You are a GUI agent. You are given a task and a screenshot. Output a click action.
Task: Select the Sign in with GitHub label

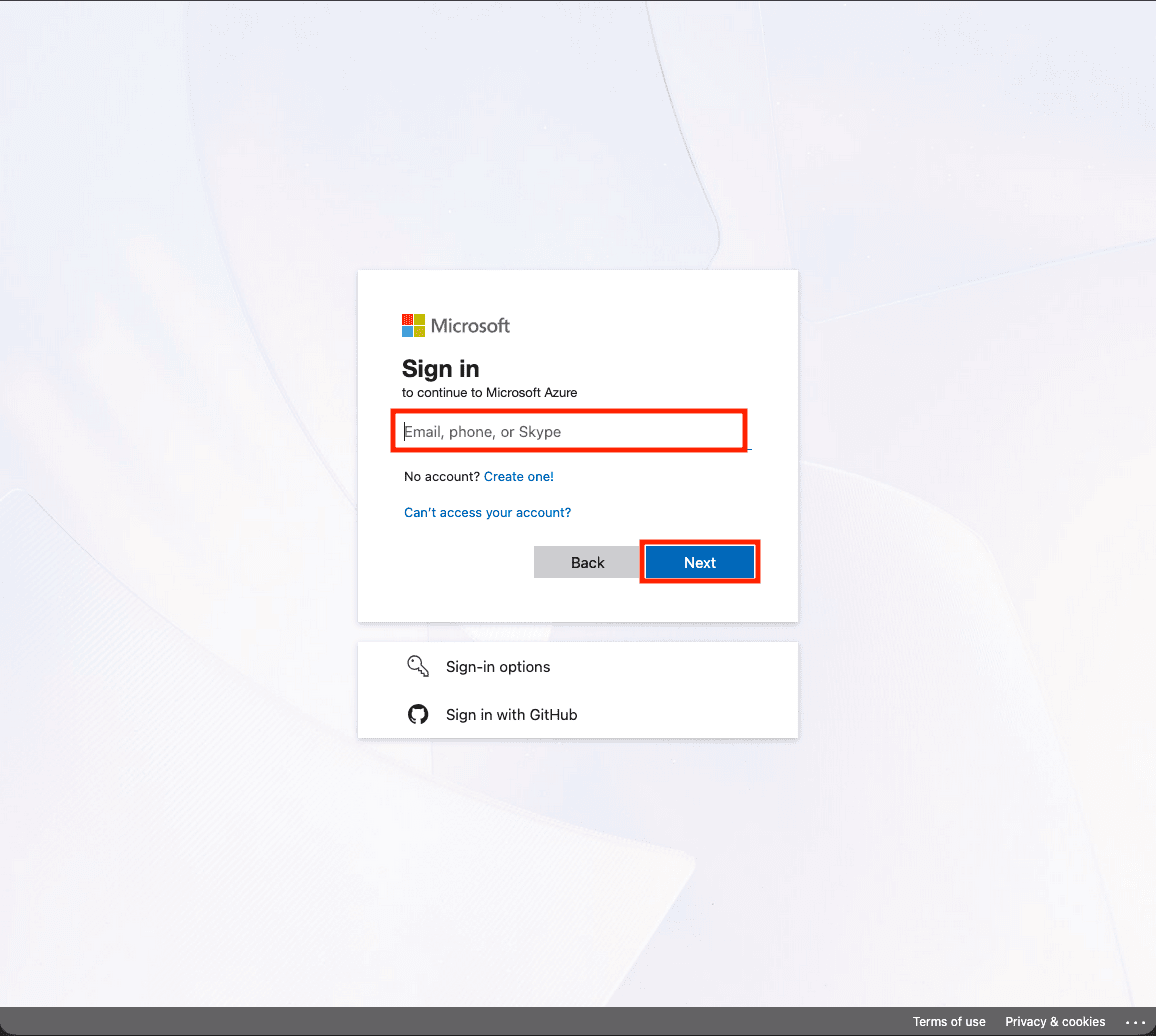click(x=511, y=715)
